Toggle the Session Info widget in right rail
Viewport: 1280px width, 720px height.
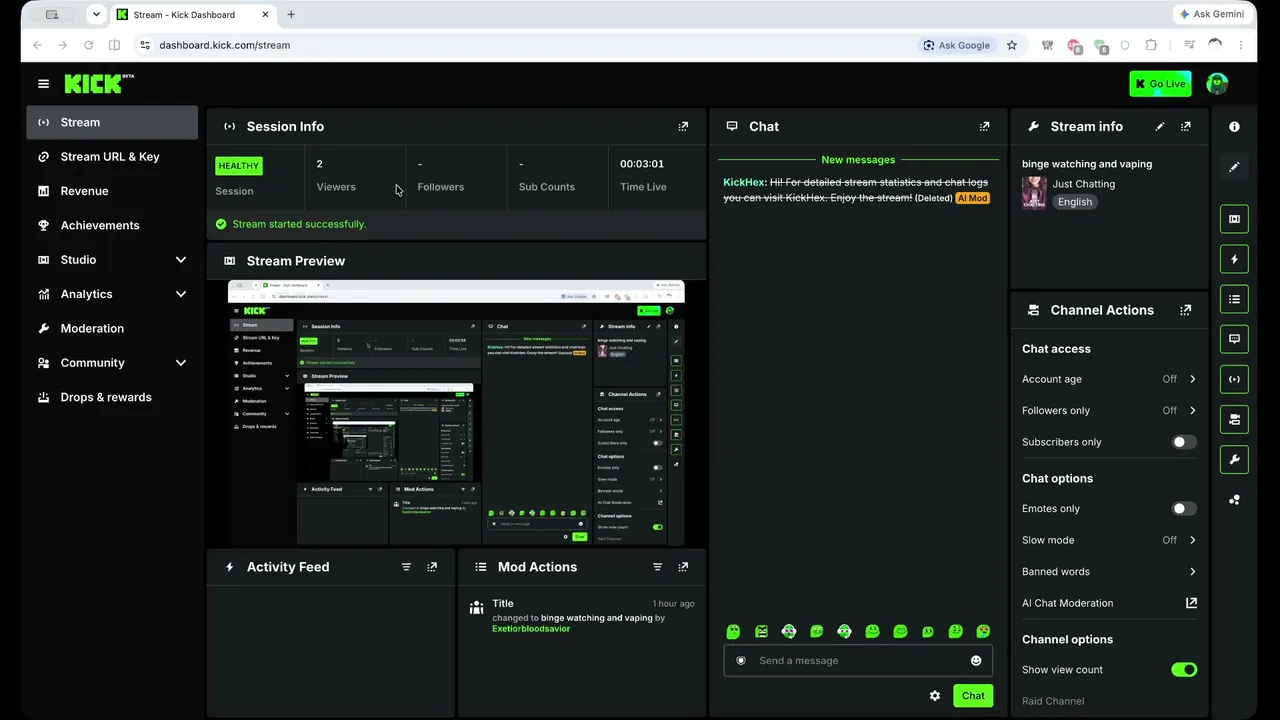(x=1234, y=379)
